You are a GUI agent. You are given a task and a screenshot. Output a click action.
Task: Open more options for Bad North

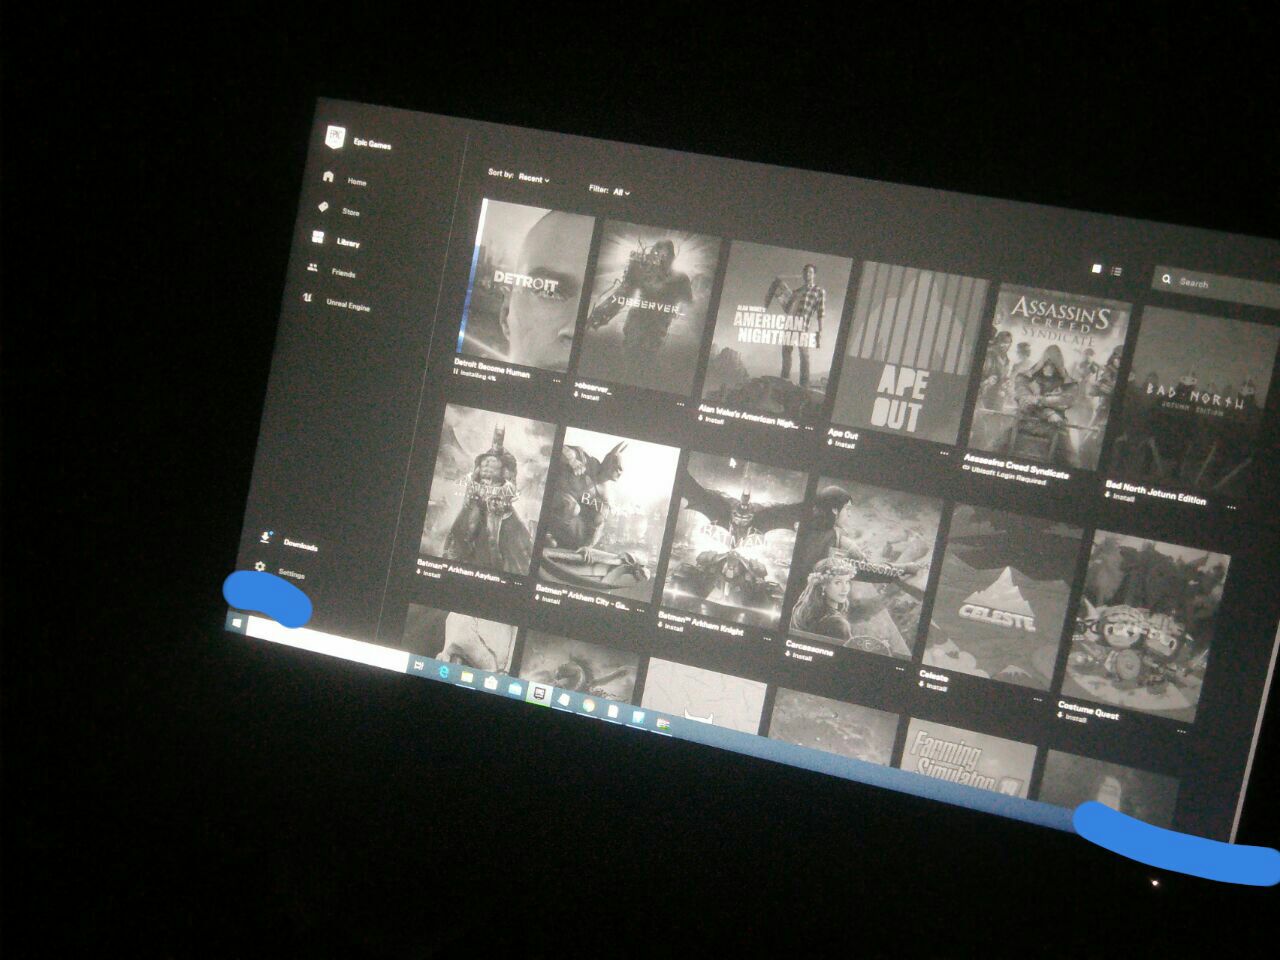1232,507
